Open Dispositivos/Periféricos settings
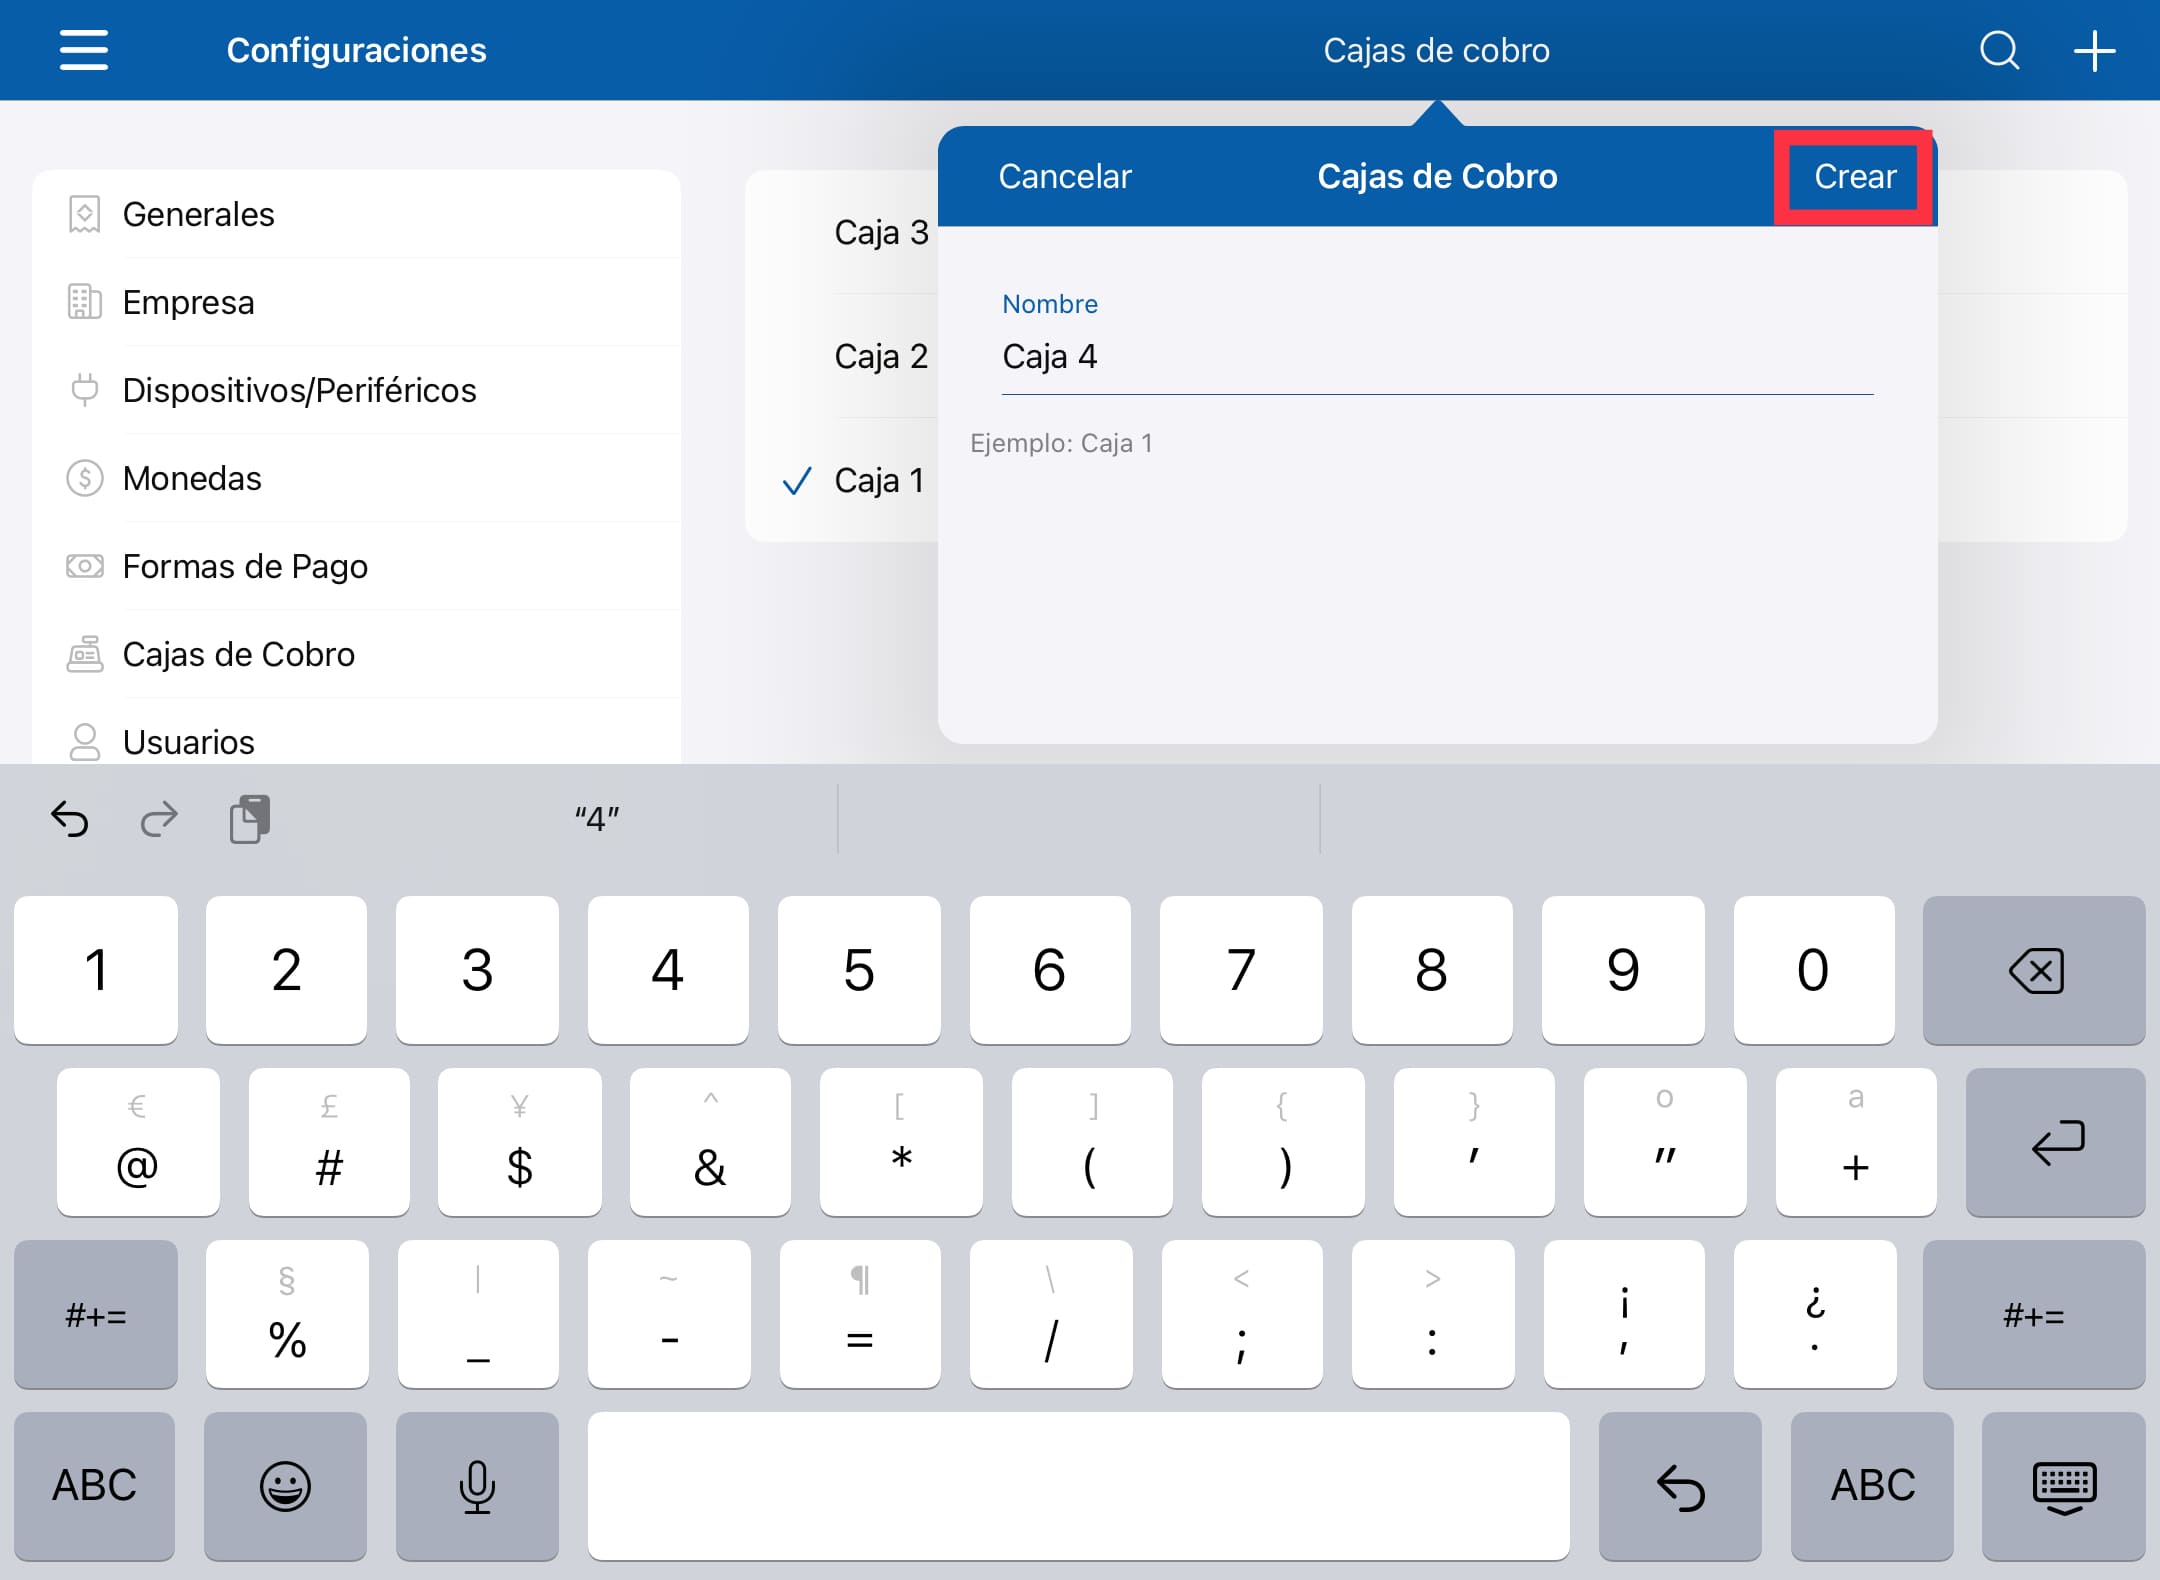Viewport: 2160px width, 1580px height. (x=357, y=390)
